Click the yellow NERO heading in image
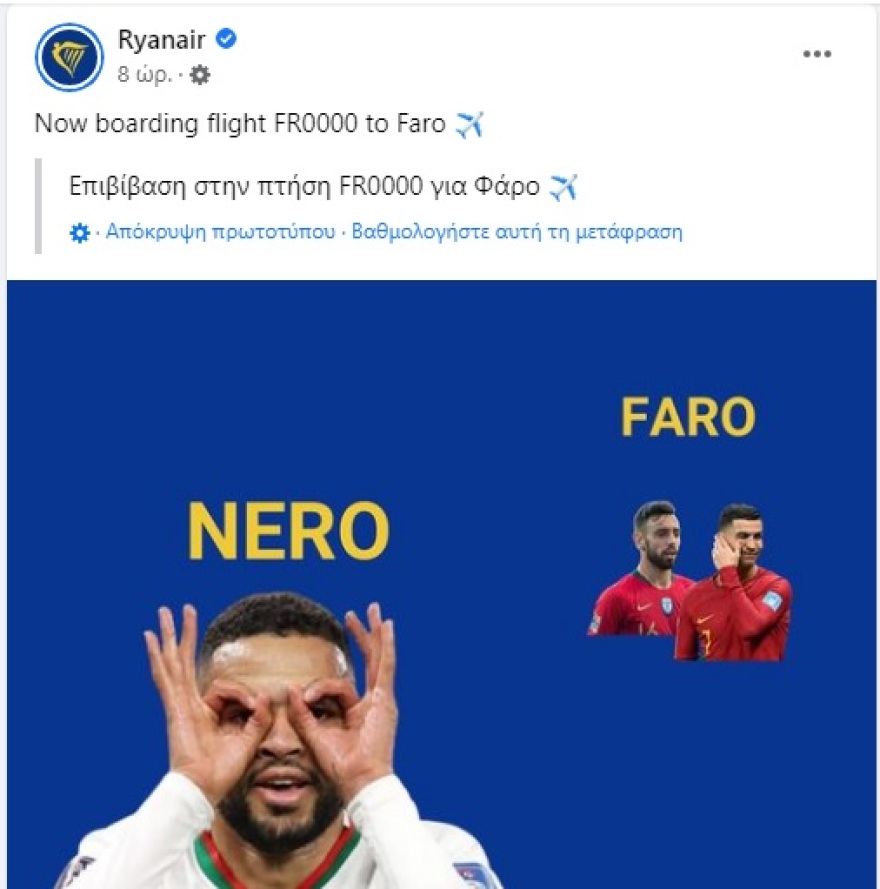880x889 pixels. [289, 531]
